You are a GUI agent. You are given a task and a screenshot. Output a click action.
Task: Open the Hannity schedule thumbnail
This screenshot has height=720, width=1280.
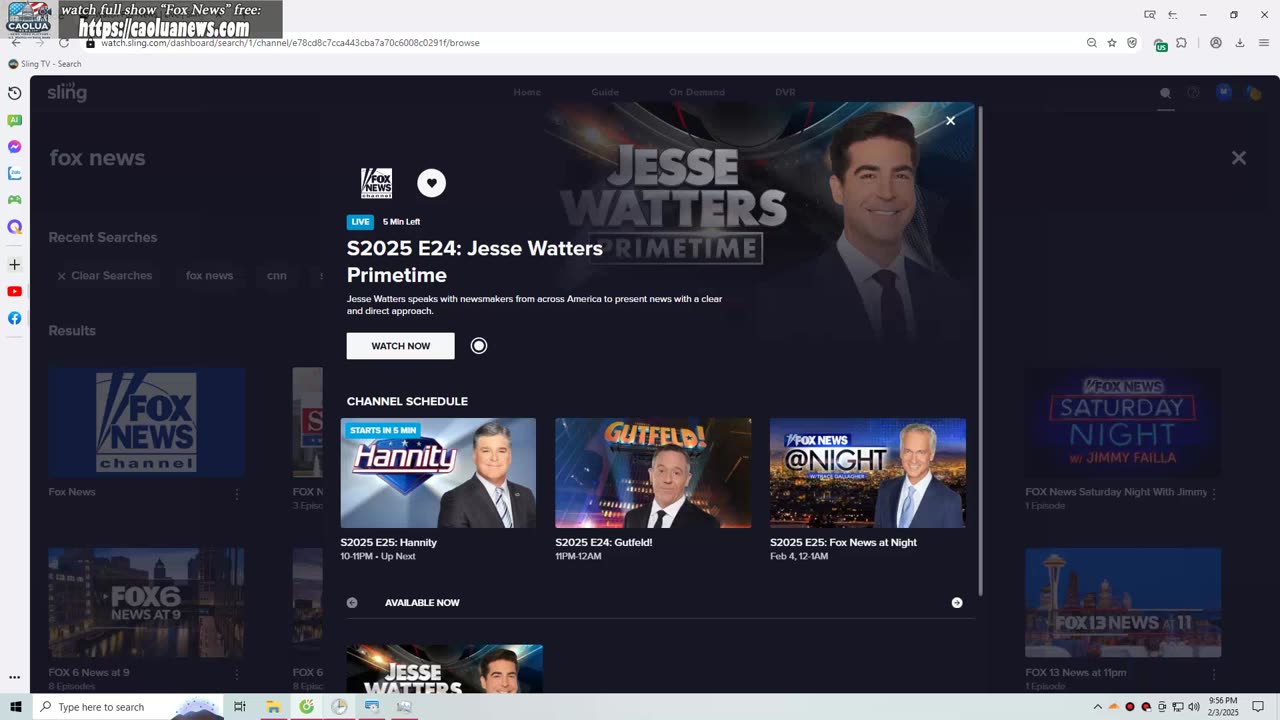438,473
